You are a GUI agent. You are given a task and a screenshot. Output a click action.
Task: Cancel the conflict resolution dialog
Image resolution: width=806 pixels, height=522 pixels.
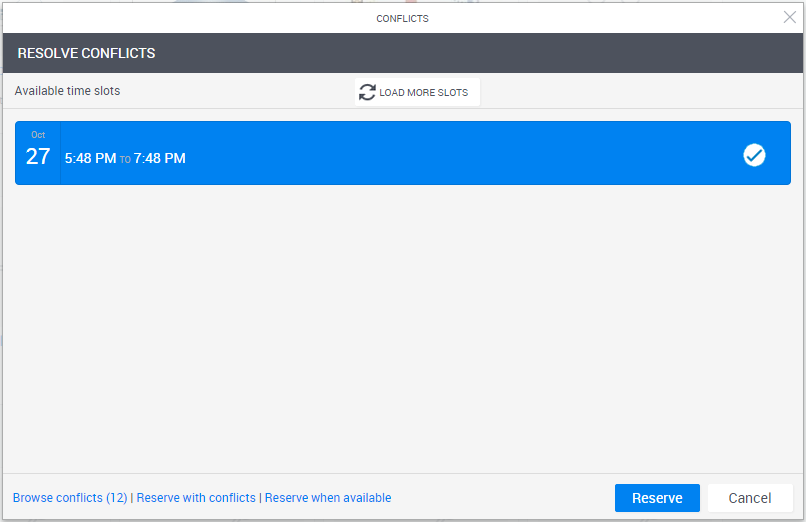click(749, 498)
